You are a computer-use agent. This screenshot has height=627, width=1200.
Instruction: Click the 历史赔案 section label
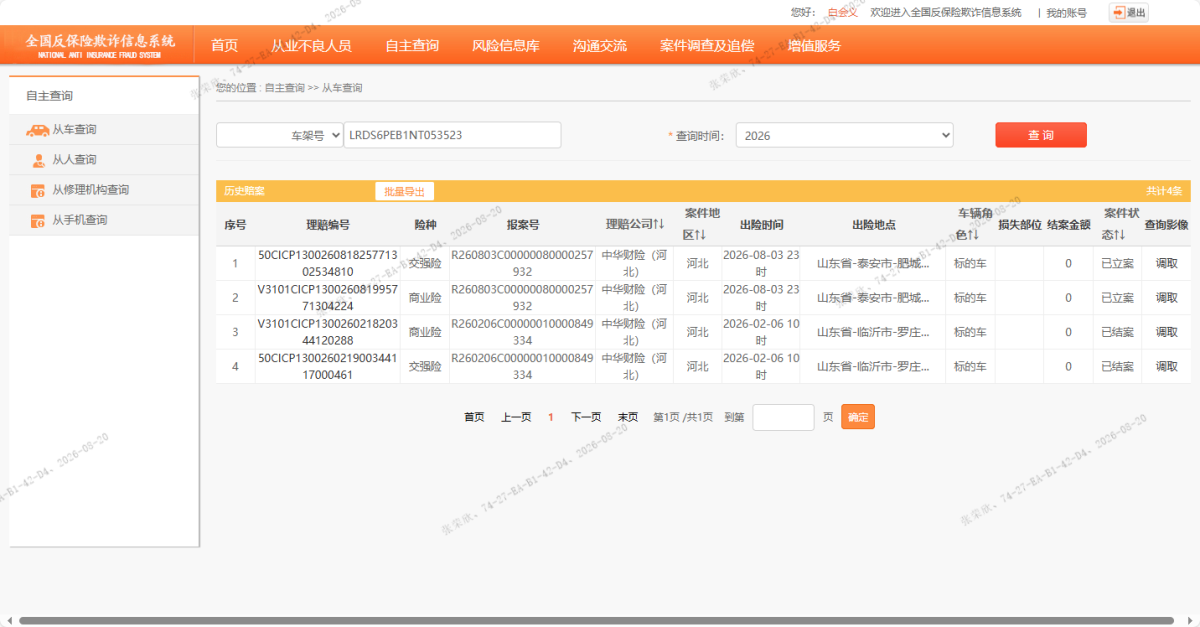pyautogui.click(x=243, y=191)
